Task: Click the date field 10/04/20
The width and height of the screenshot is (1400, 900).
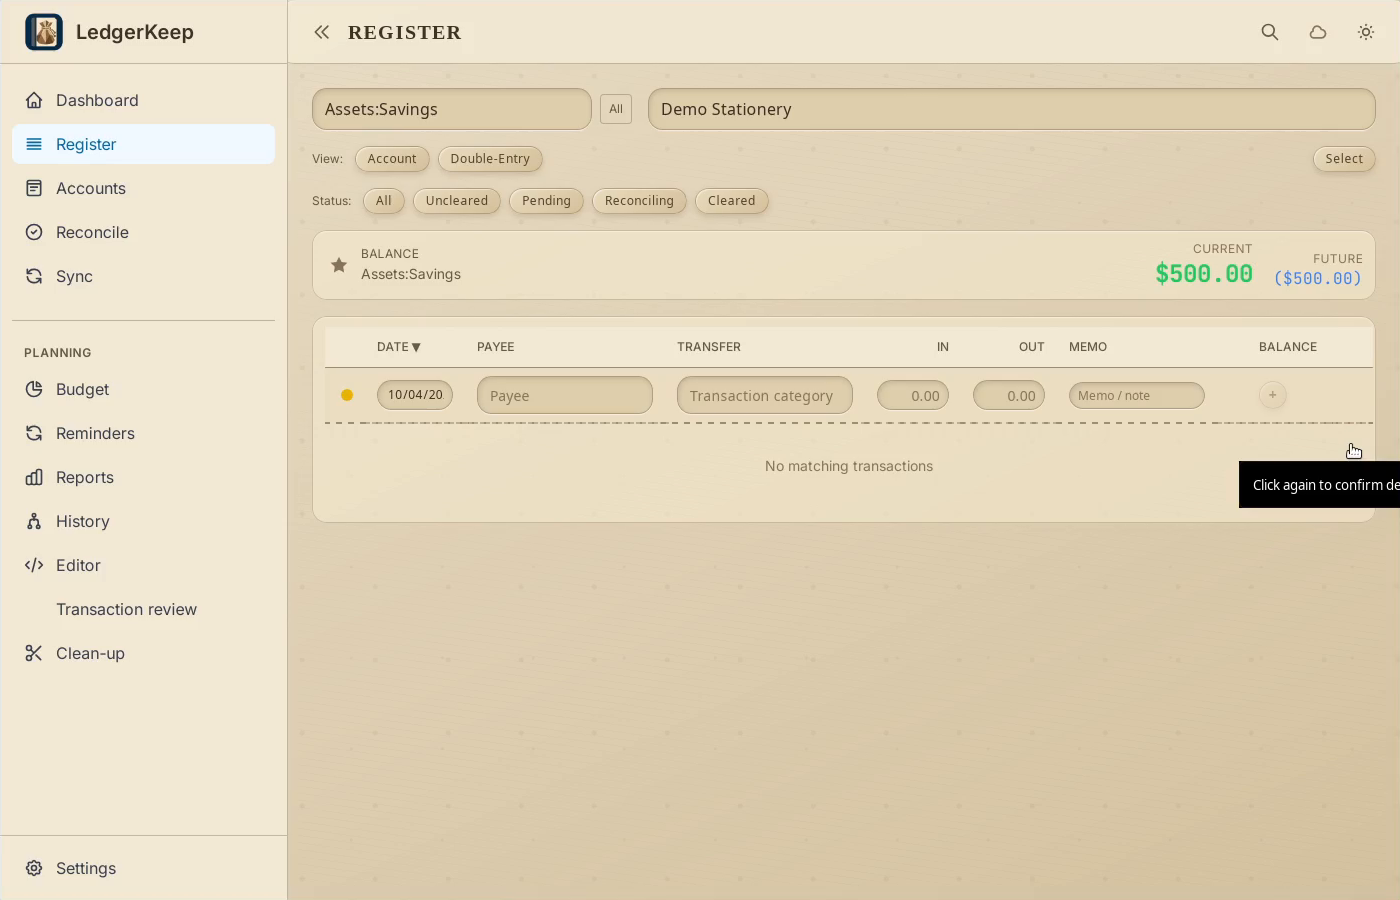Action: click(415, 395)
